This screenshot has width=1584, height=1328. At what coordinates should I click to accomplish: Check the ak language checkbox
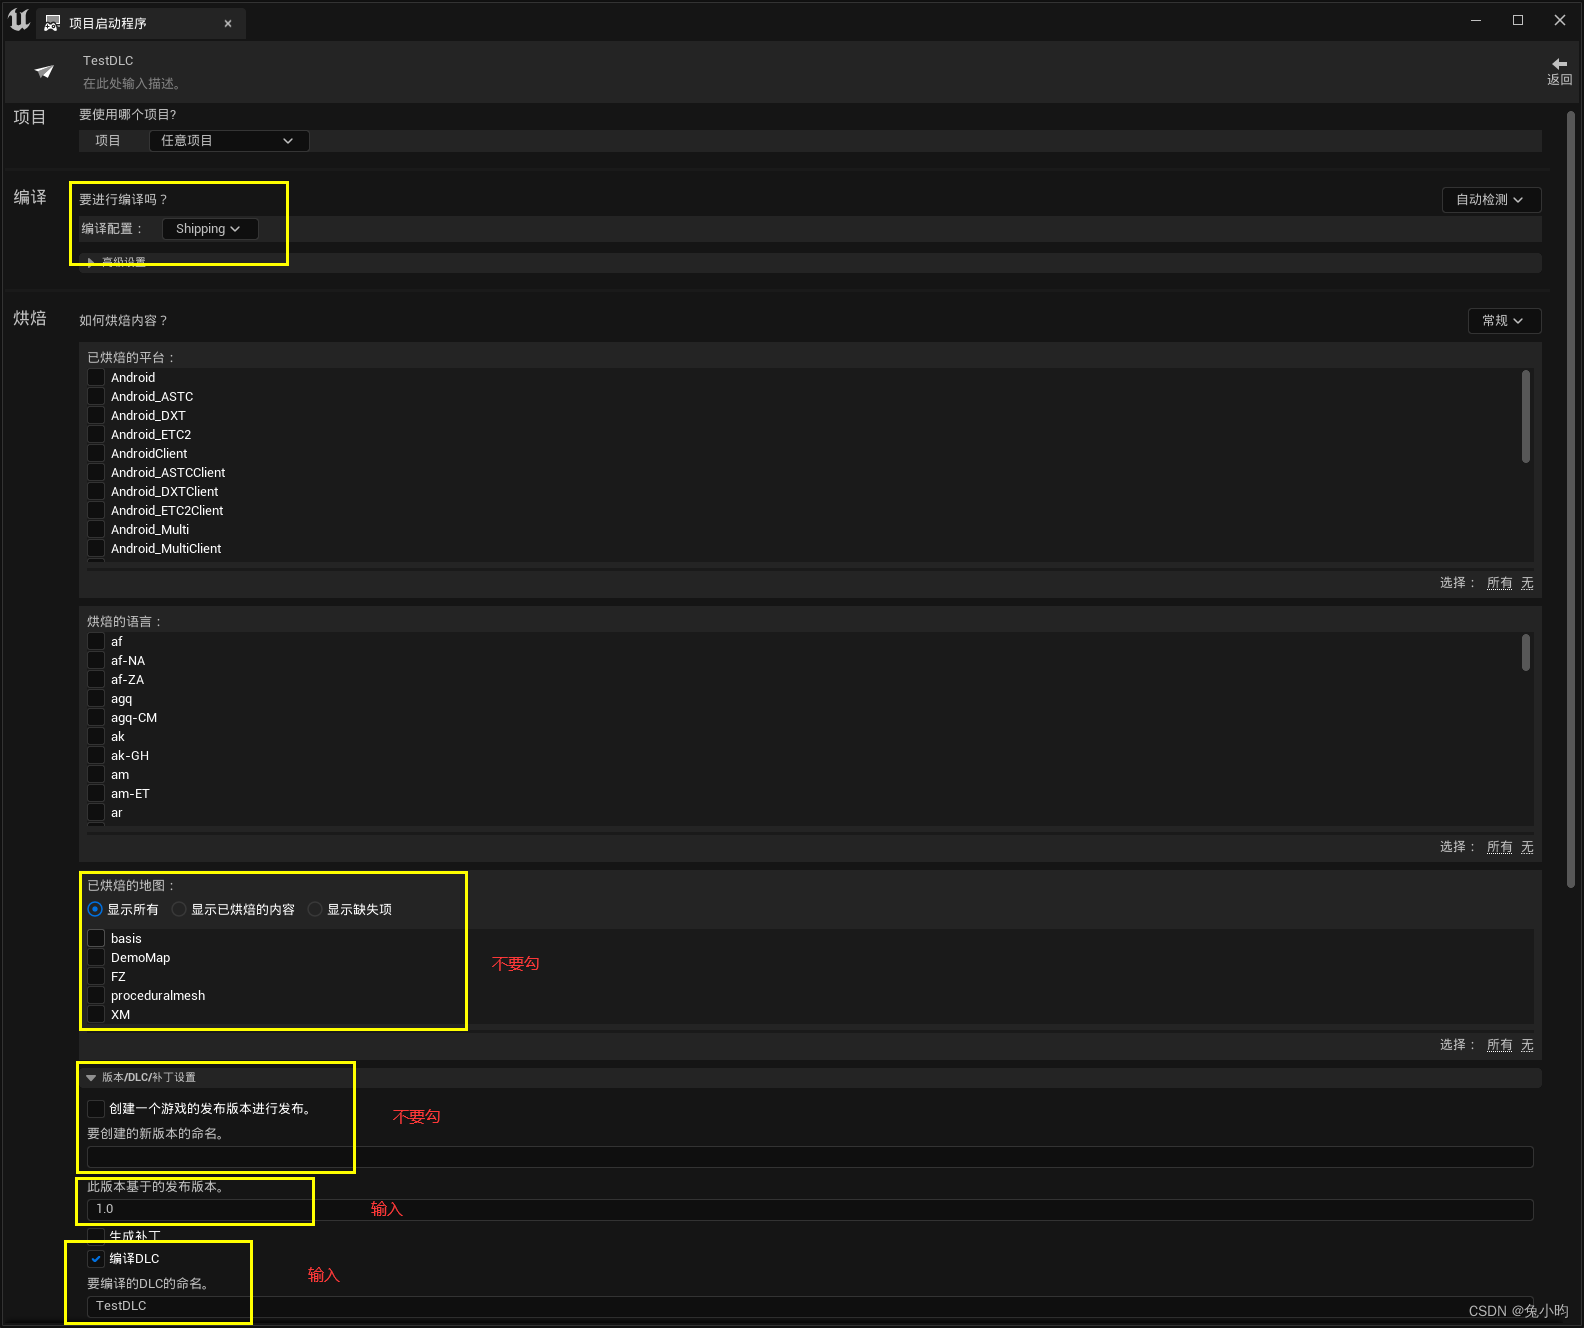coord(96,736)
